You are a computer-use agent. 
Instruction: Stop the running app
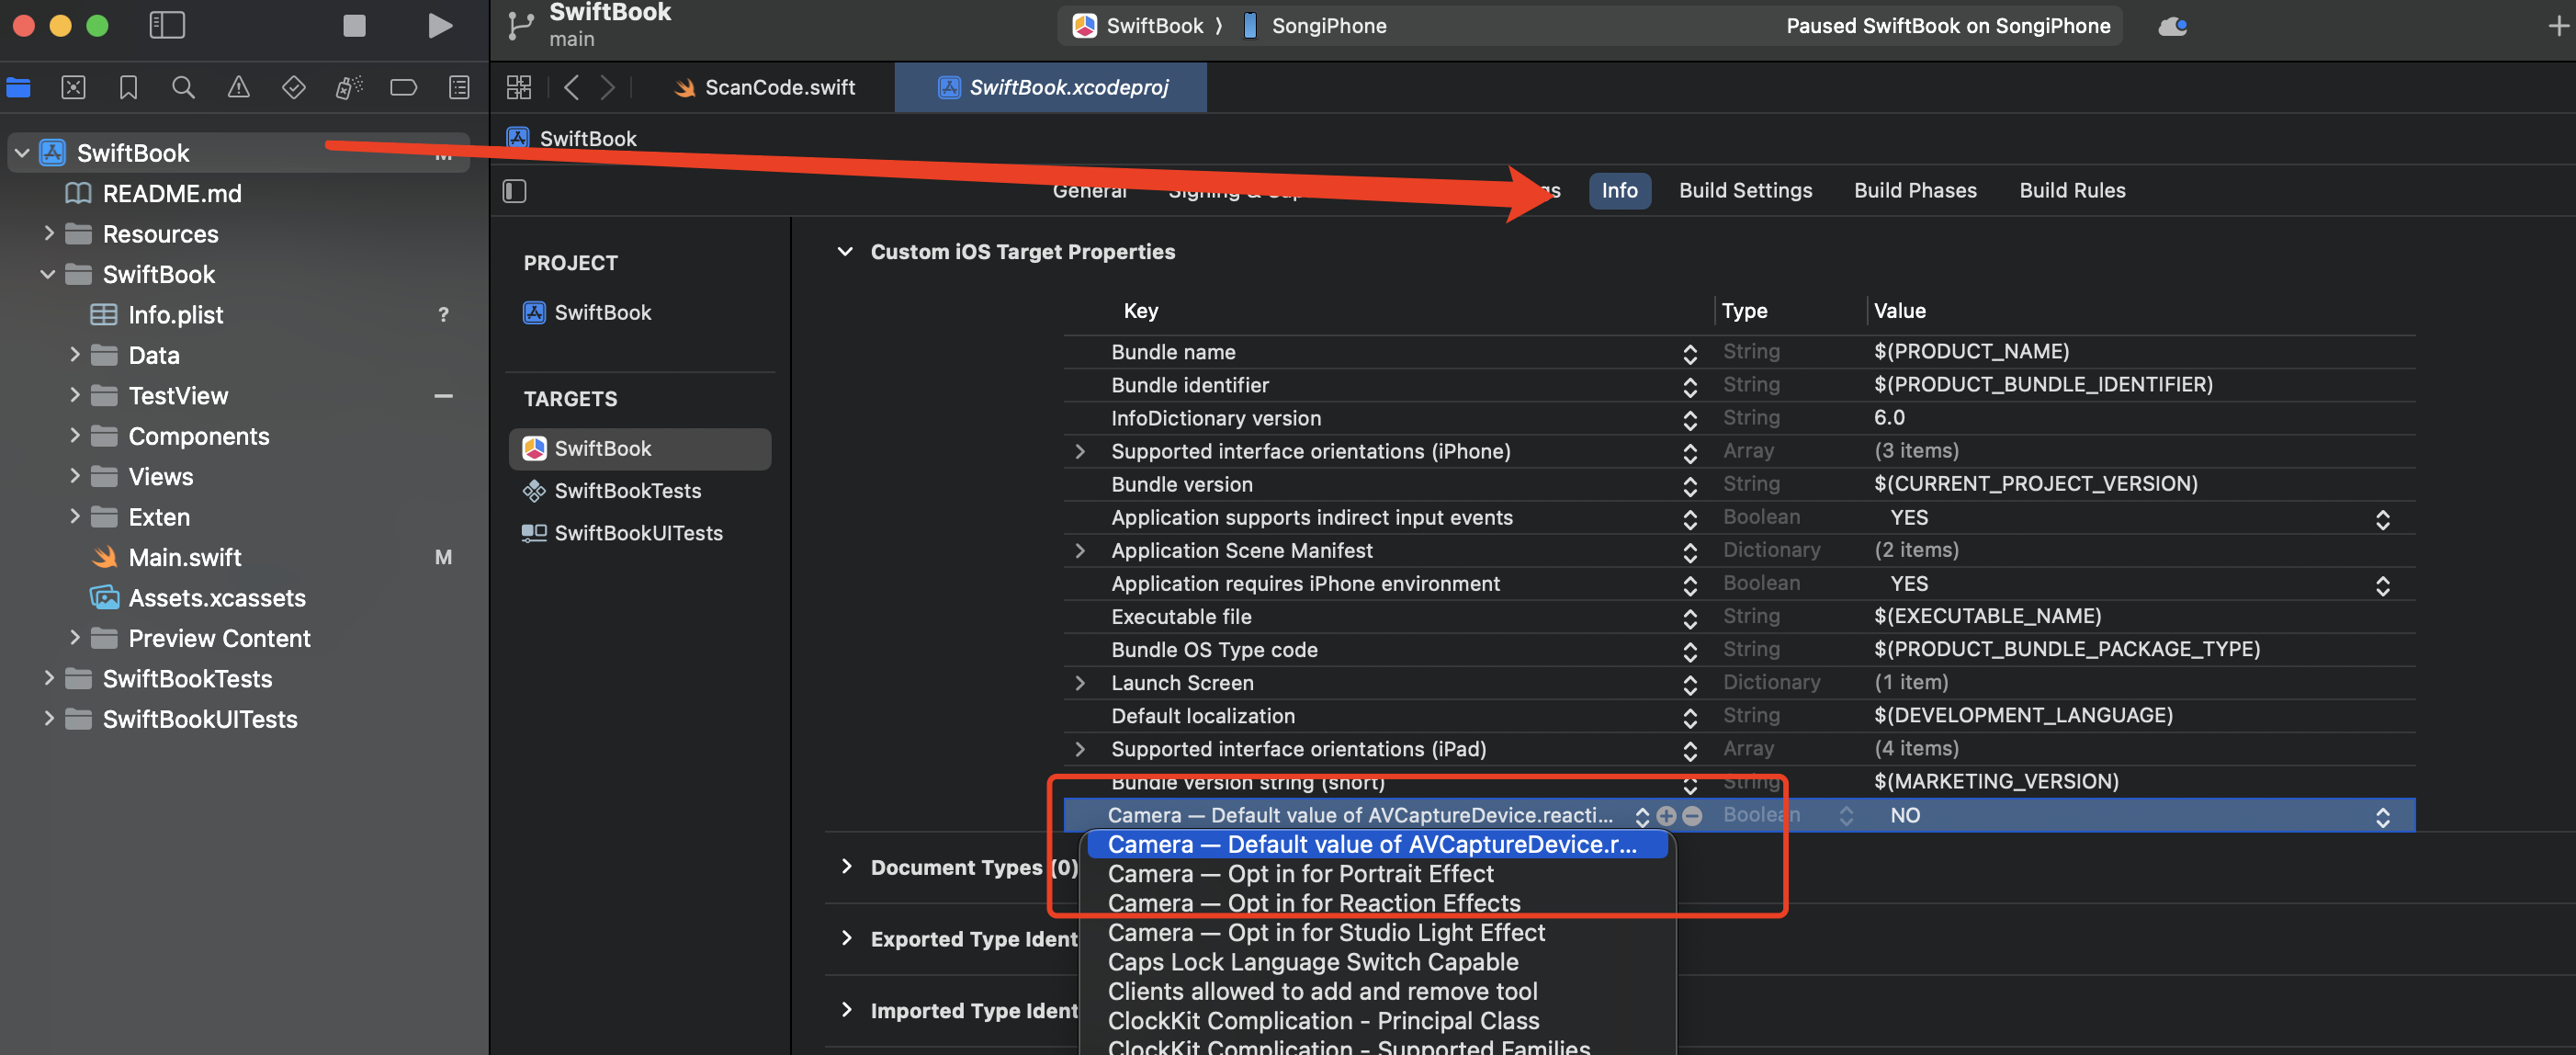pos(354,25)
